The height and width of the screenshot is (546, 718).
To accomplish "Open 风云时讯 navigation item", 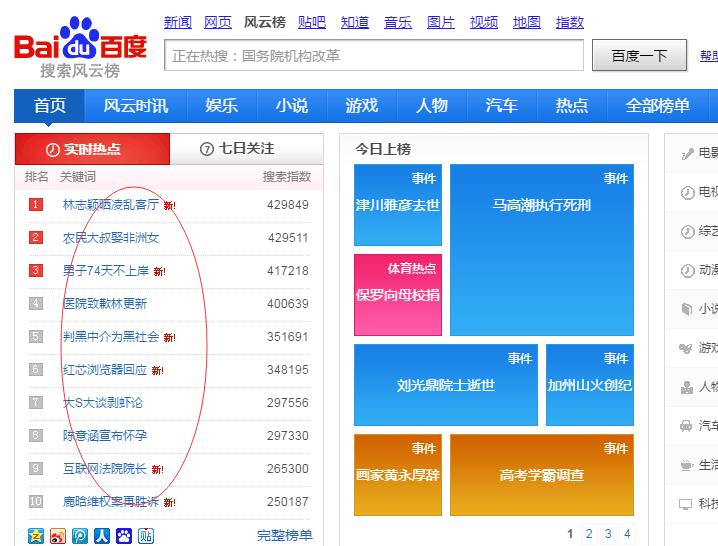I will (x=136, y=106).
